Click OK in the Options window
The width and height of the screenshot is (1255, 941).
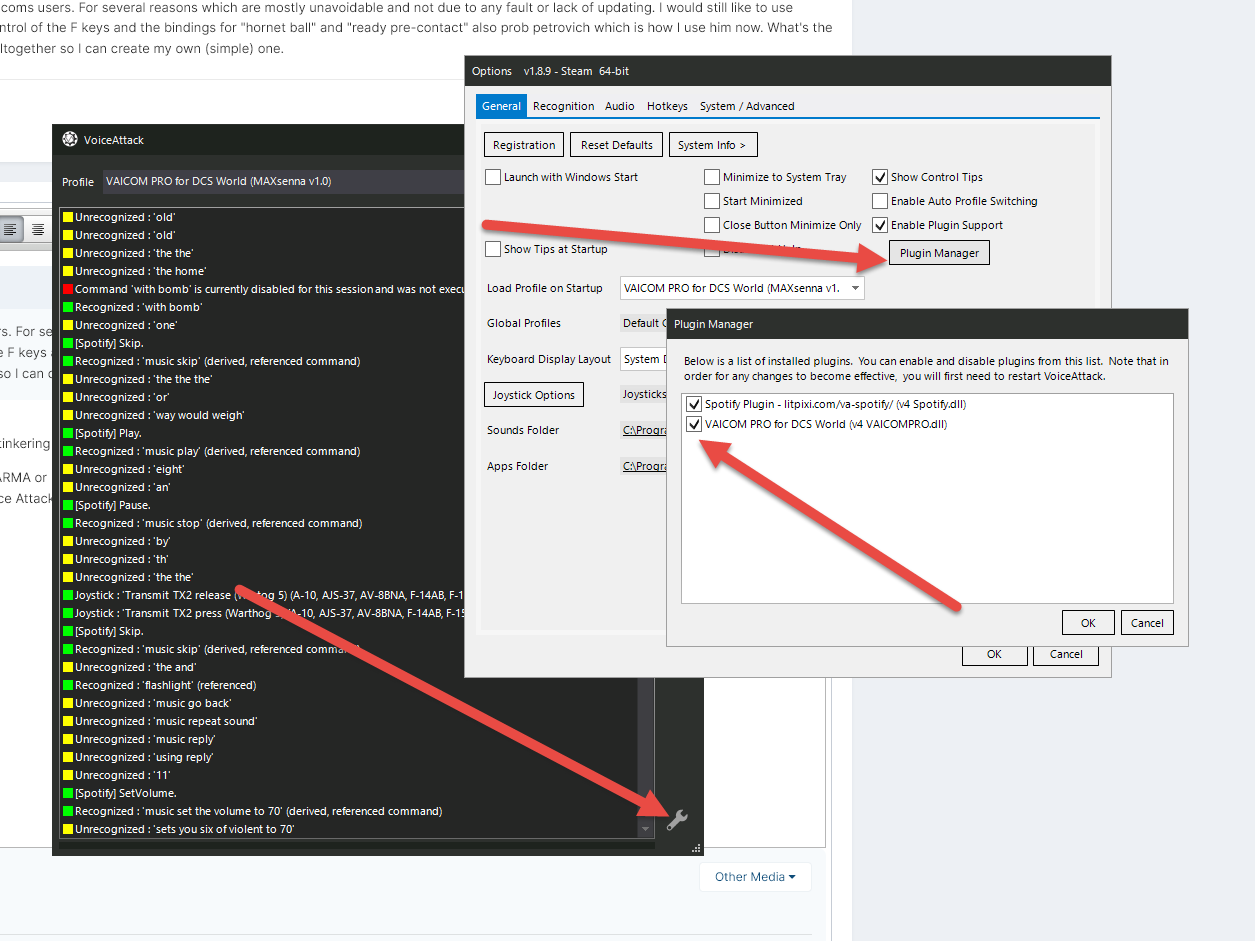994,654
